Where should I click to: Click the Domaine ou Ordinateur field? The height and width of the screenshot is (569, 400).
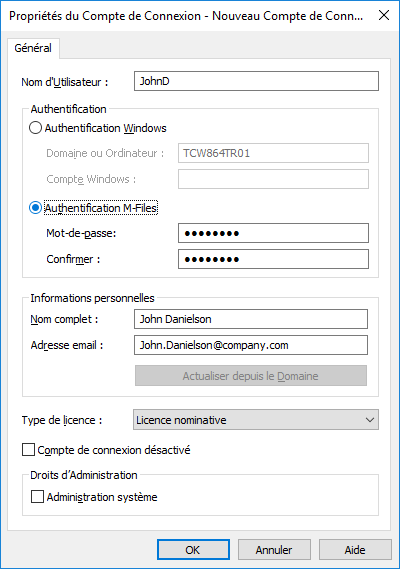click(x=273, y=153)
